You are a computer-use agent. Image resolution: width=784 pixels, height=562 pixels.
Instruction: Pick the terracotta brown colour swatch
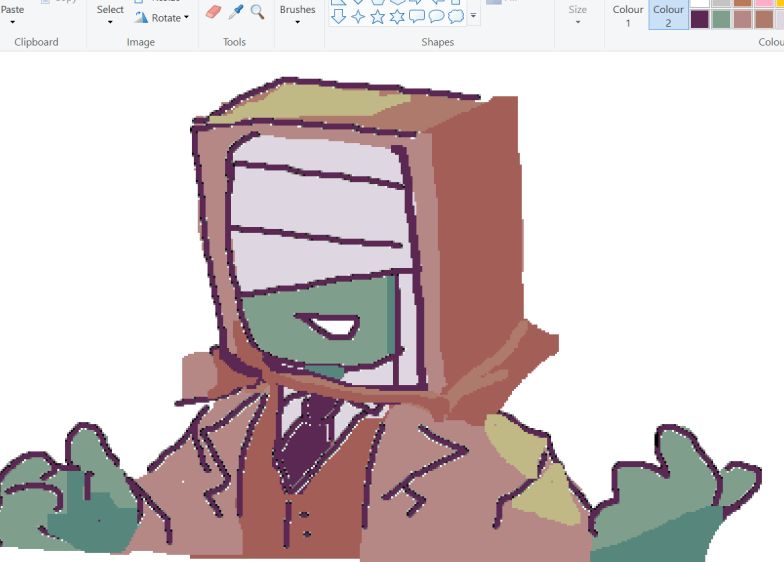click(x=764, y=20)
